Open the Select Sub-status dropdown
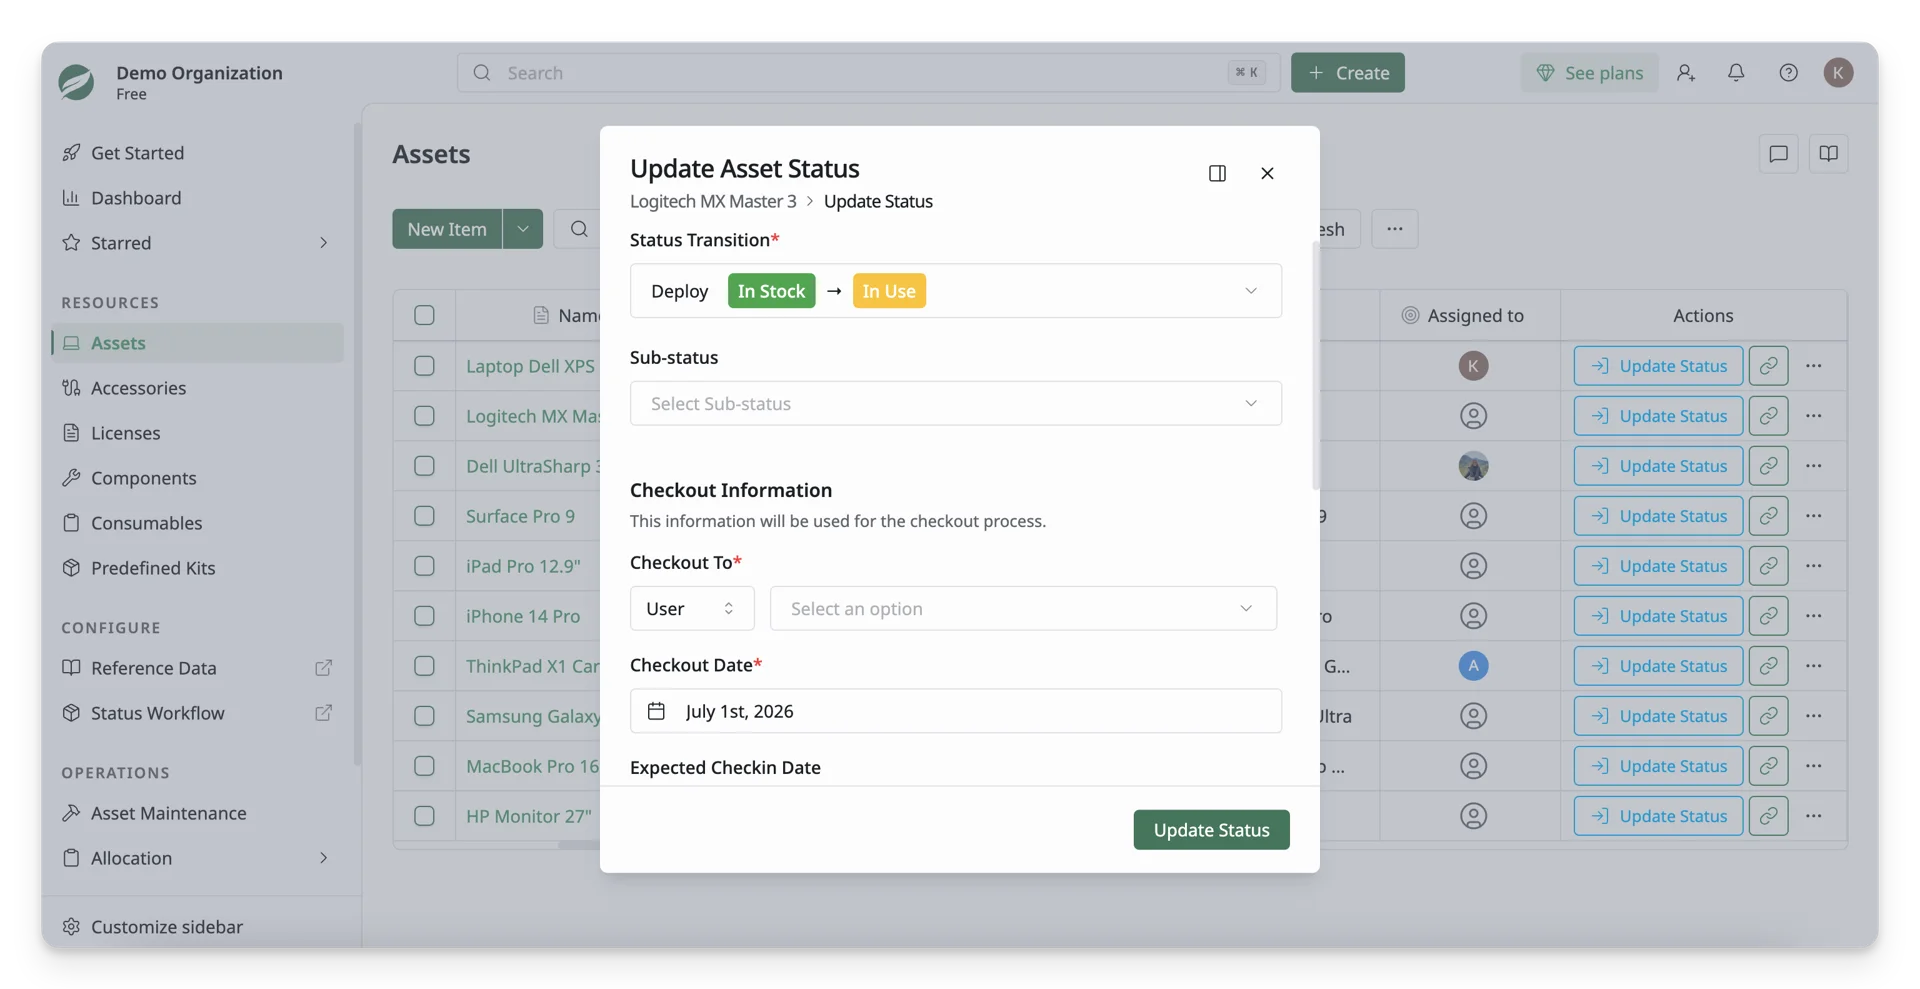This screenshot has width=1920, height=989. coord(955,403)
